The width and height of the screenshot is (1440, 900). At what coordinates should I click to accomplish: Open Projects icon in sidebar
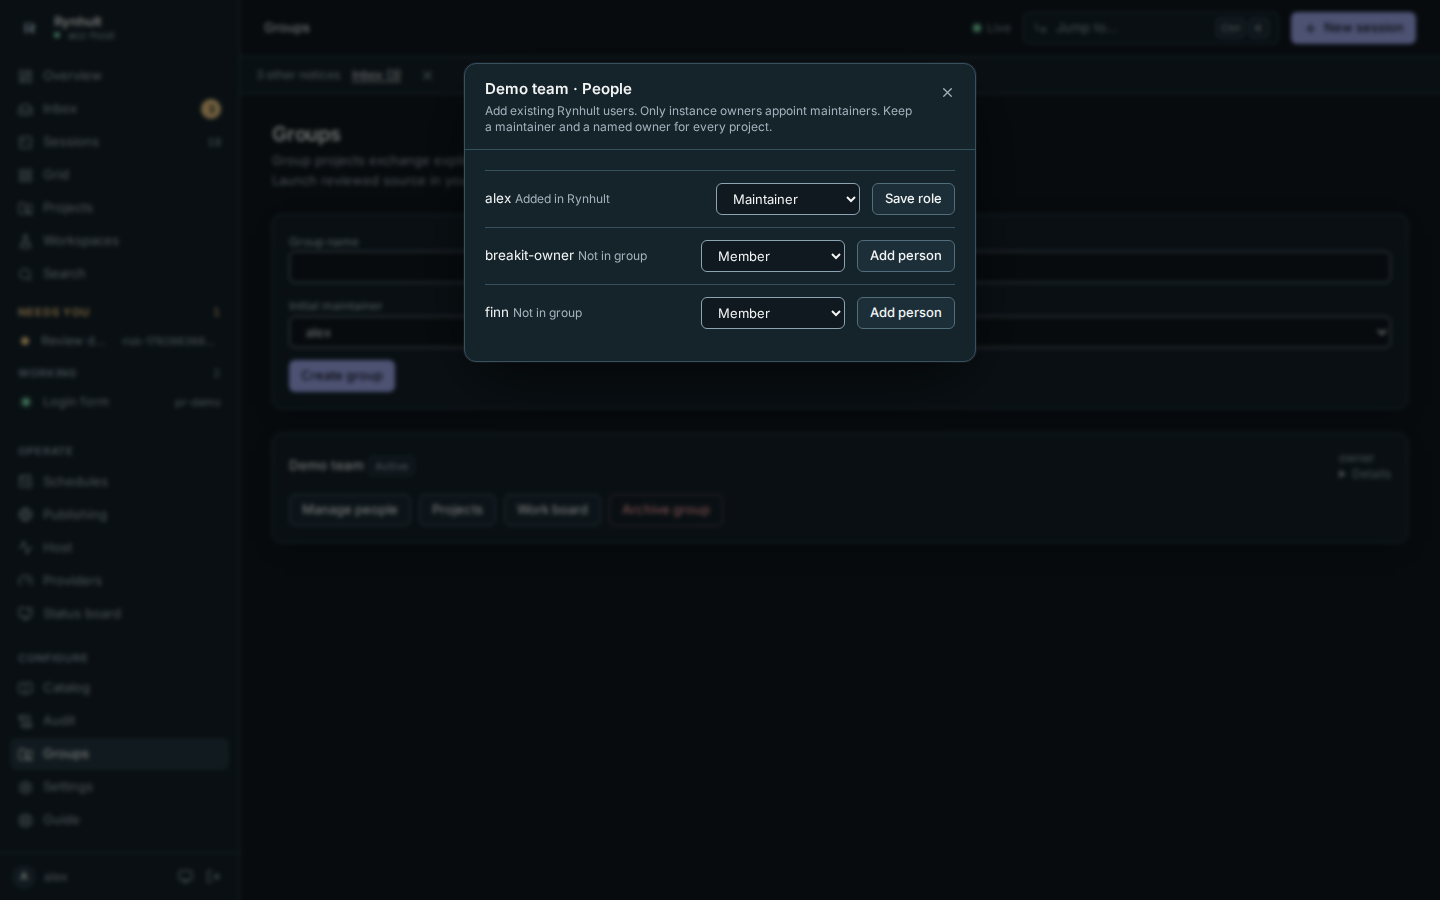tap(26, 208)
